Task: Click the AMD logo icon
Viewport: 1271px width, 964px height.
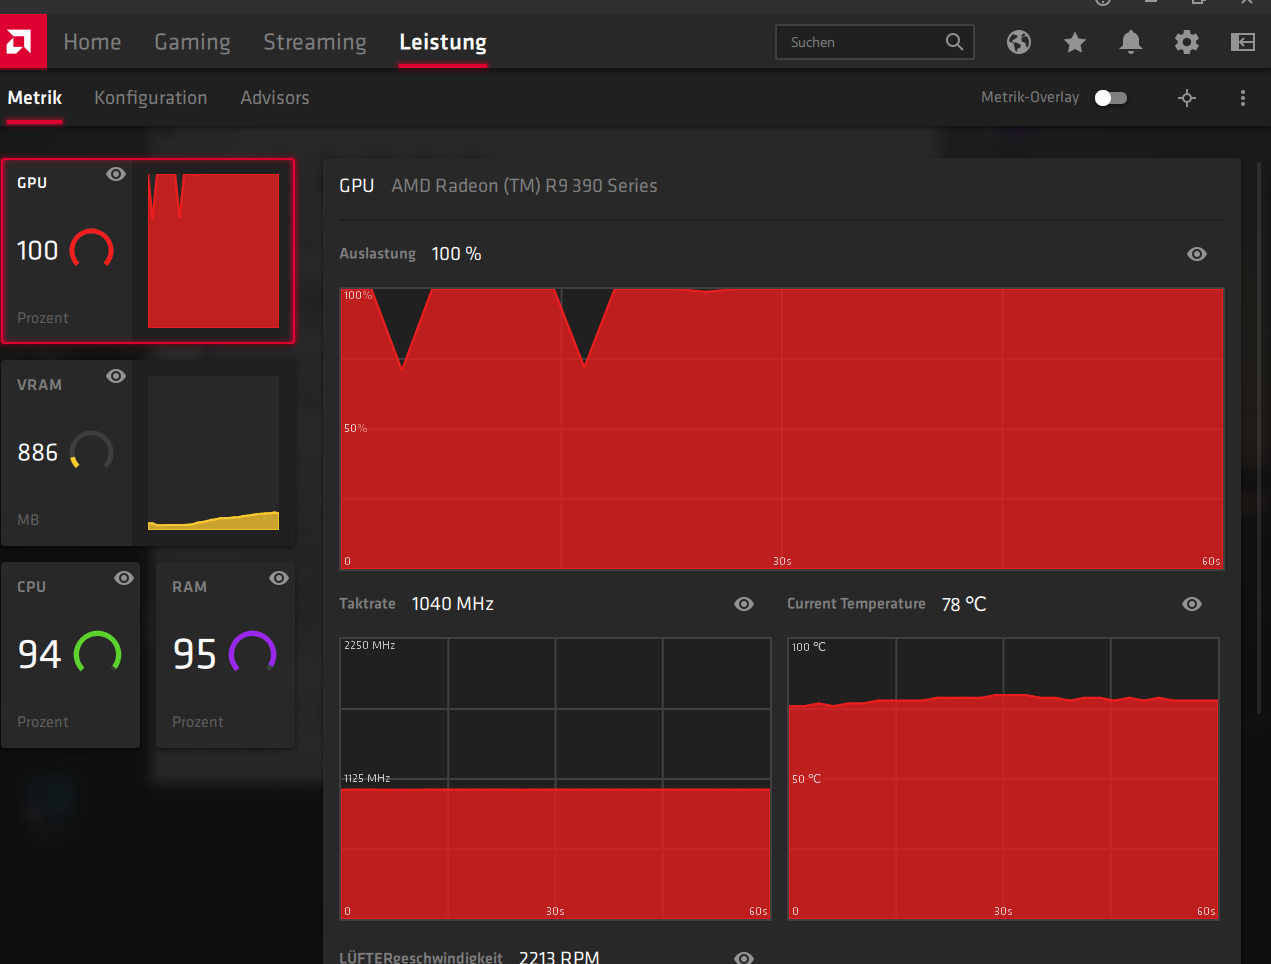Action: 22,41
